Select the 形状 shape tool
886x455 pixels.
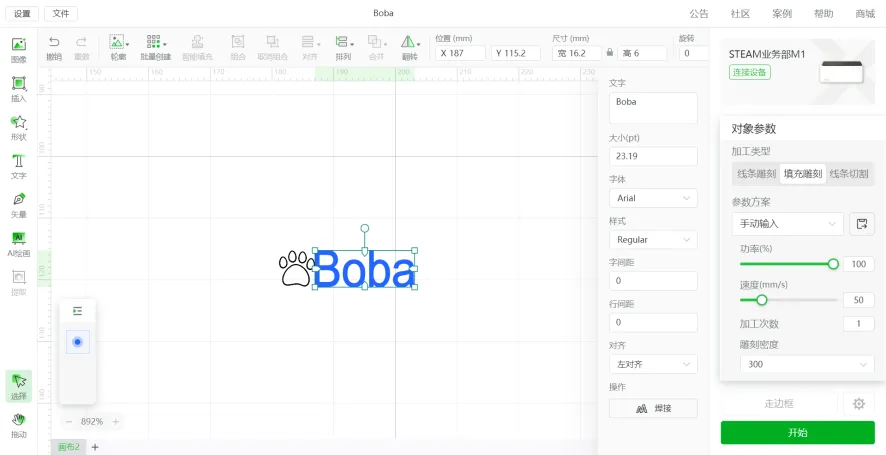point(19,128)
